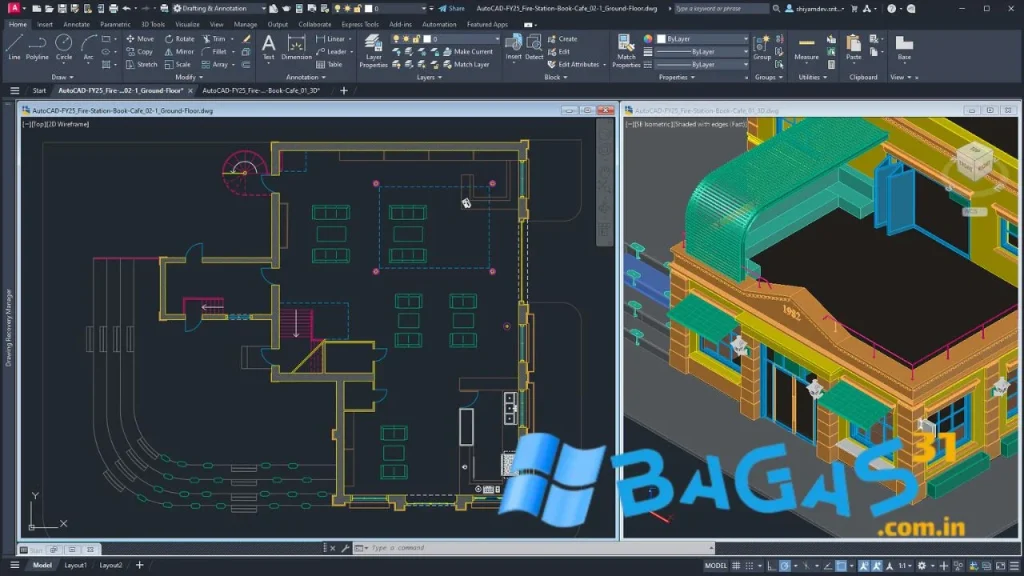The width and height of the screenshot is (1024, 576).
Task: Select the Line draw tool
Action: pyautogui.click(x=14, y=48)
